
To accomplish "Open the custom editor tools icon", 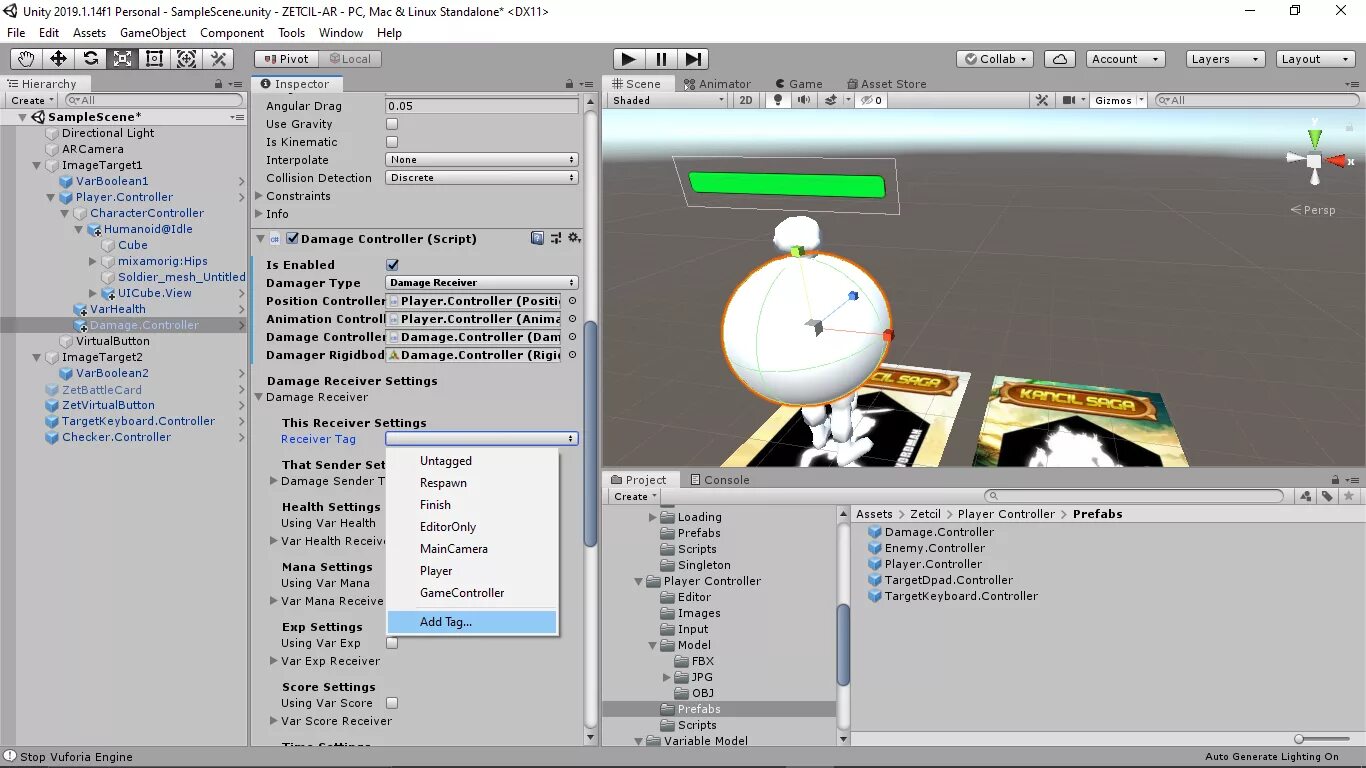I will [219, 59].
